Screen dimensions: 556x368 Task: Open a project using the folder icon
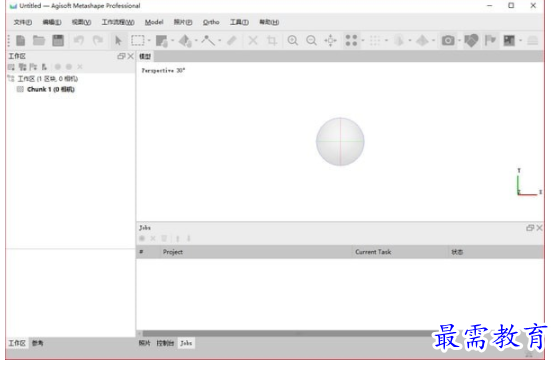click(39, 40)
